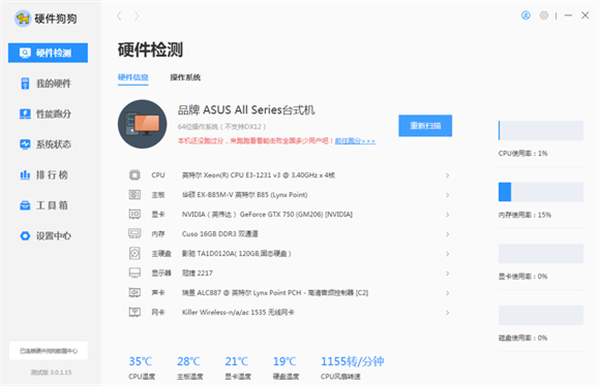Screen dimensions: 600x386
Task: Open 我的硬件 in the sidebar
Action: pos(45,83)
